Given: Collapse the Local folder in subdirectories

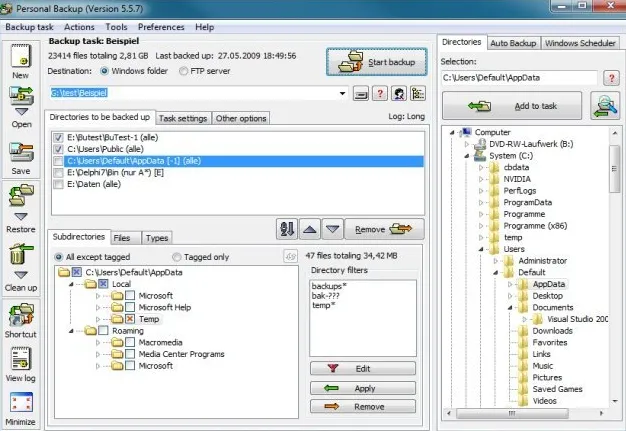Looking at the screenshot, I should click(x=71, y=285).
